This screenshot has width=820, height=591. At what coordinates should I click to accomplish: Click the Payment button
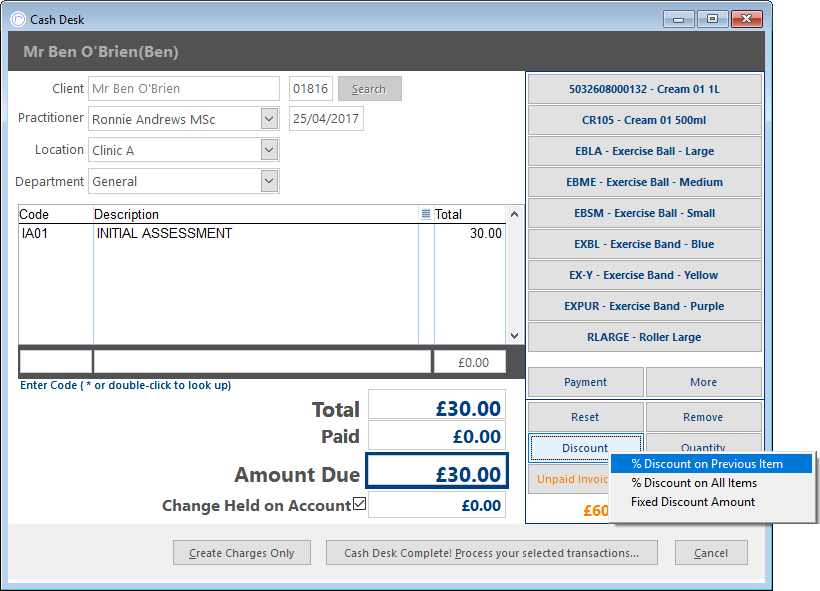pyautogui.click(x=586, y=382)
